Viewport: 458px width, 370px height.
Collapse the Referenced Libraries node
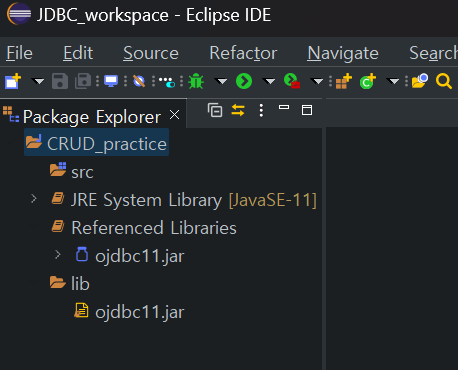(34, 226)
